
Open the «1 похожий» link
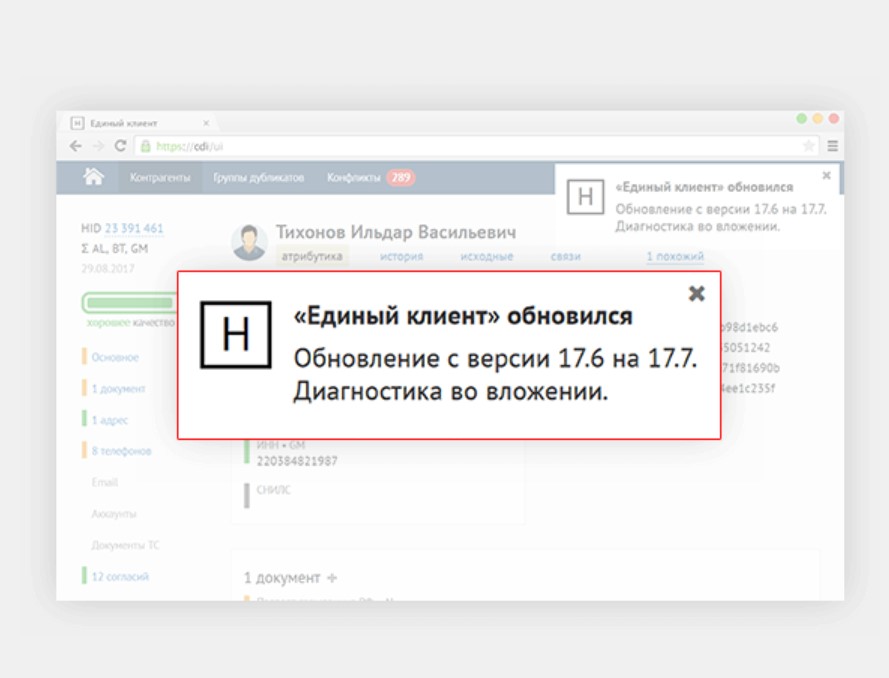[670, 255]
